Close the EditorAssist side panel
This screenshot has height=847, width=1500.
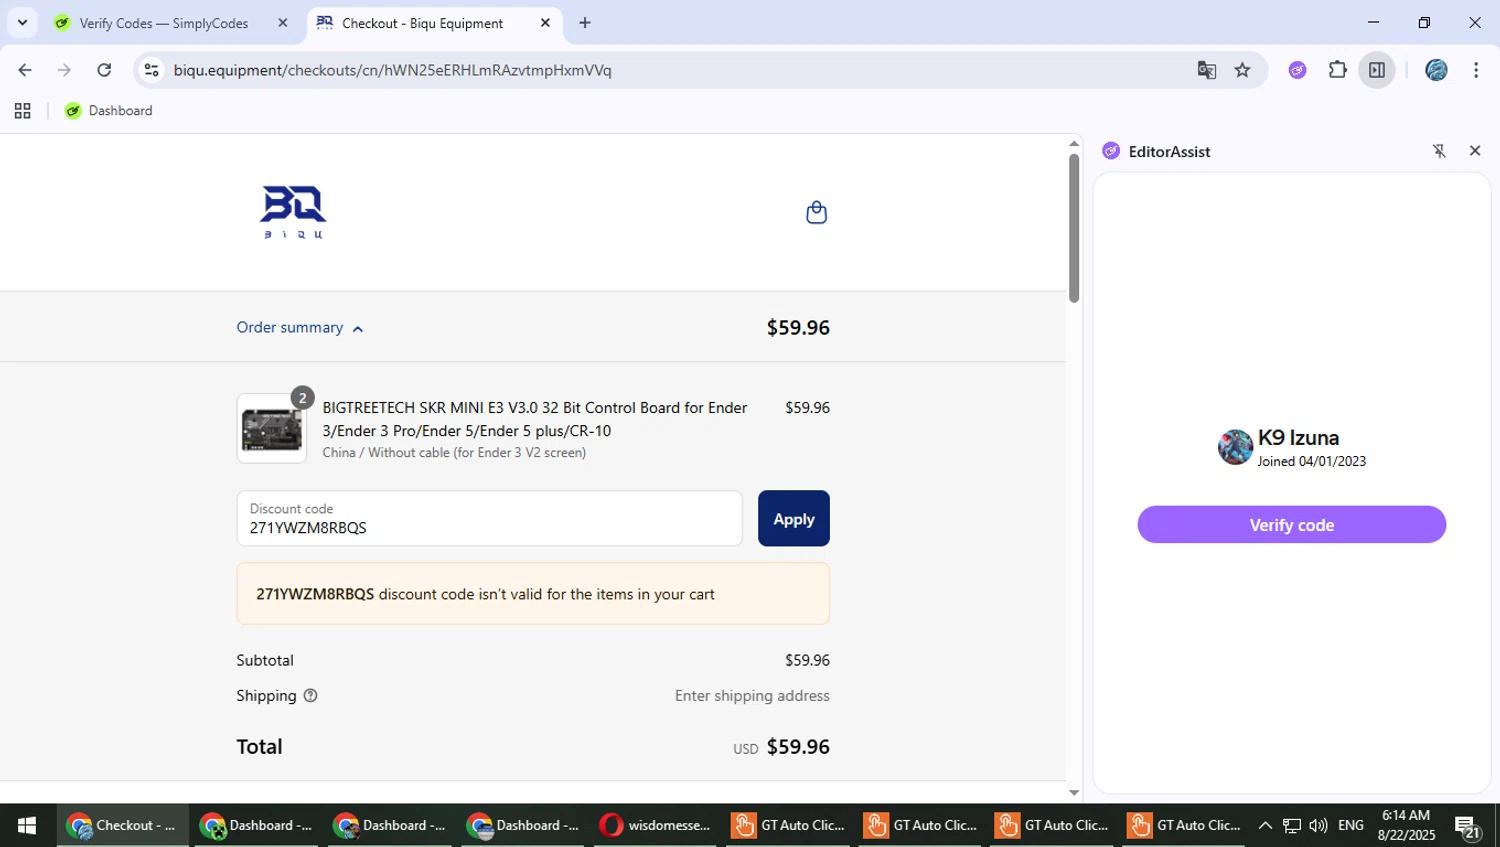pos(1475,151)
